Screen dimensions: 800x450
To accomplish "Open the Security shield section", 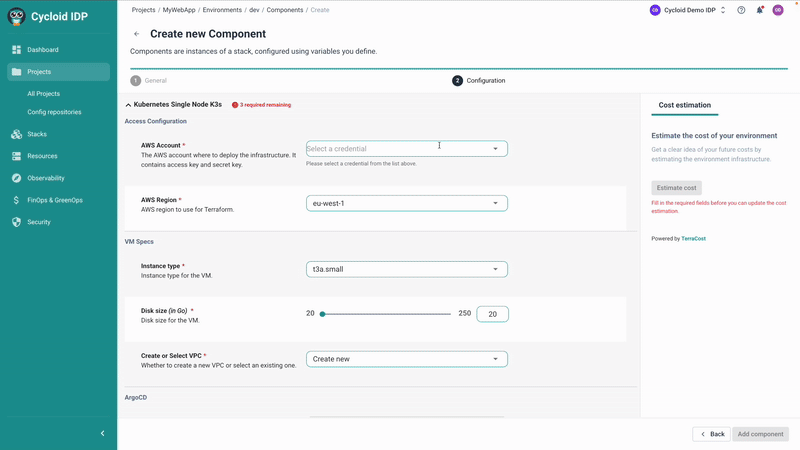I will (x=17, y=222).
